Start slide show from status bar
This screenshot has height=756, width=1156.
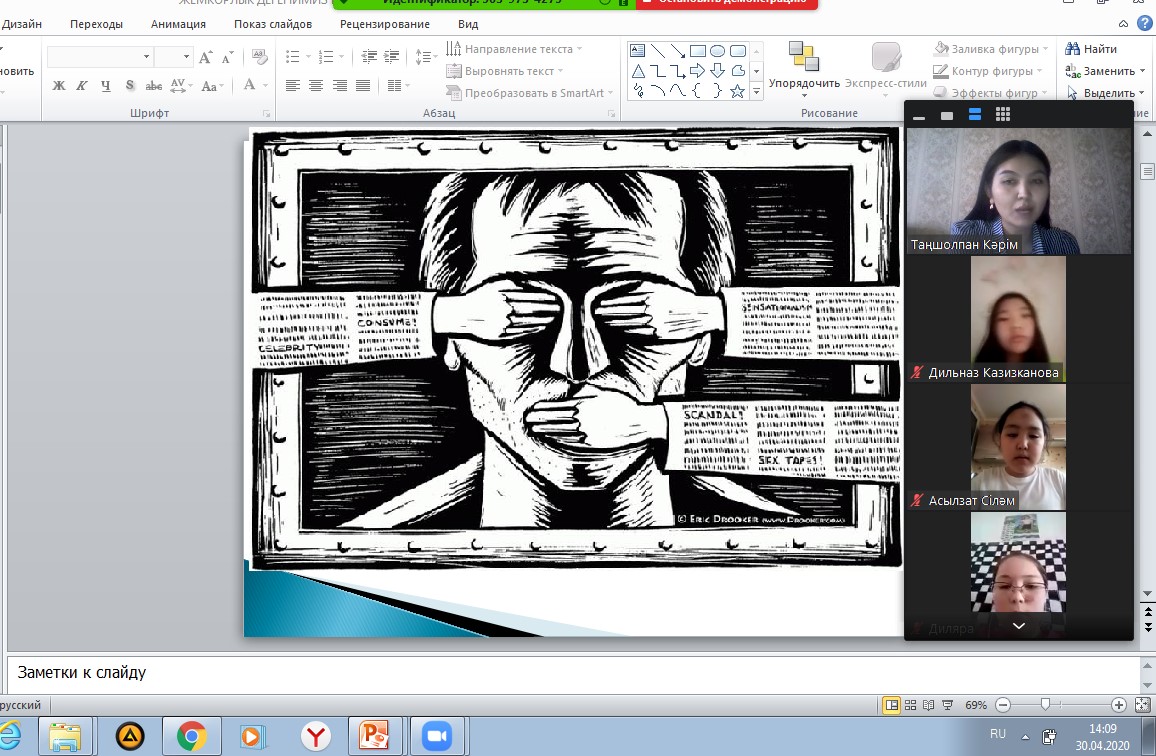pos(948,705)
